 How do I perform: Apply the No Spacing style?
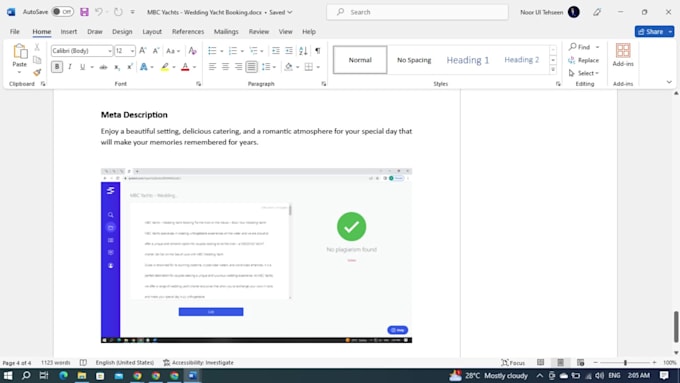414,60
